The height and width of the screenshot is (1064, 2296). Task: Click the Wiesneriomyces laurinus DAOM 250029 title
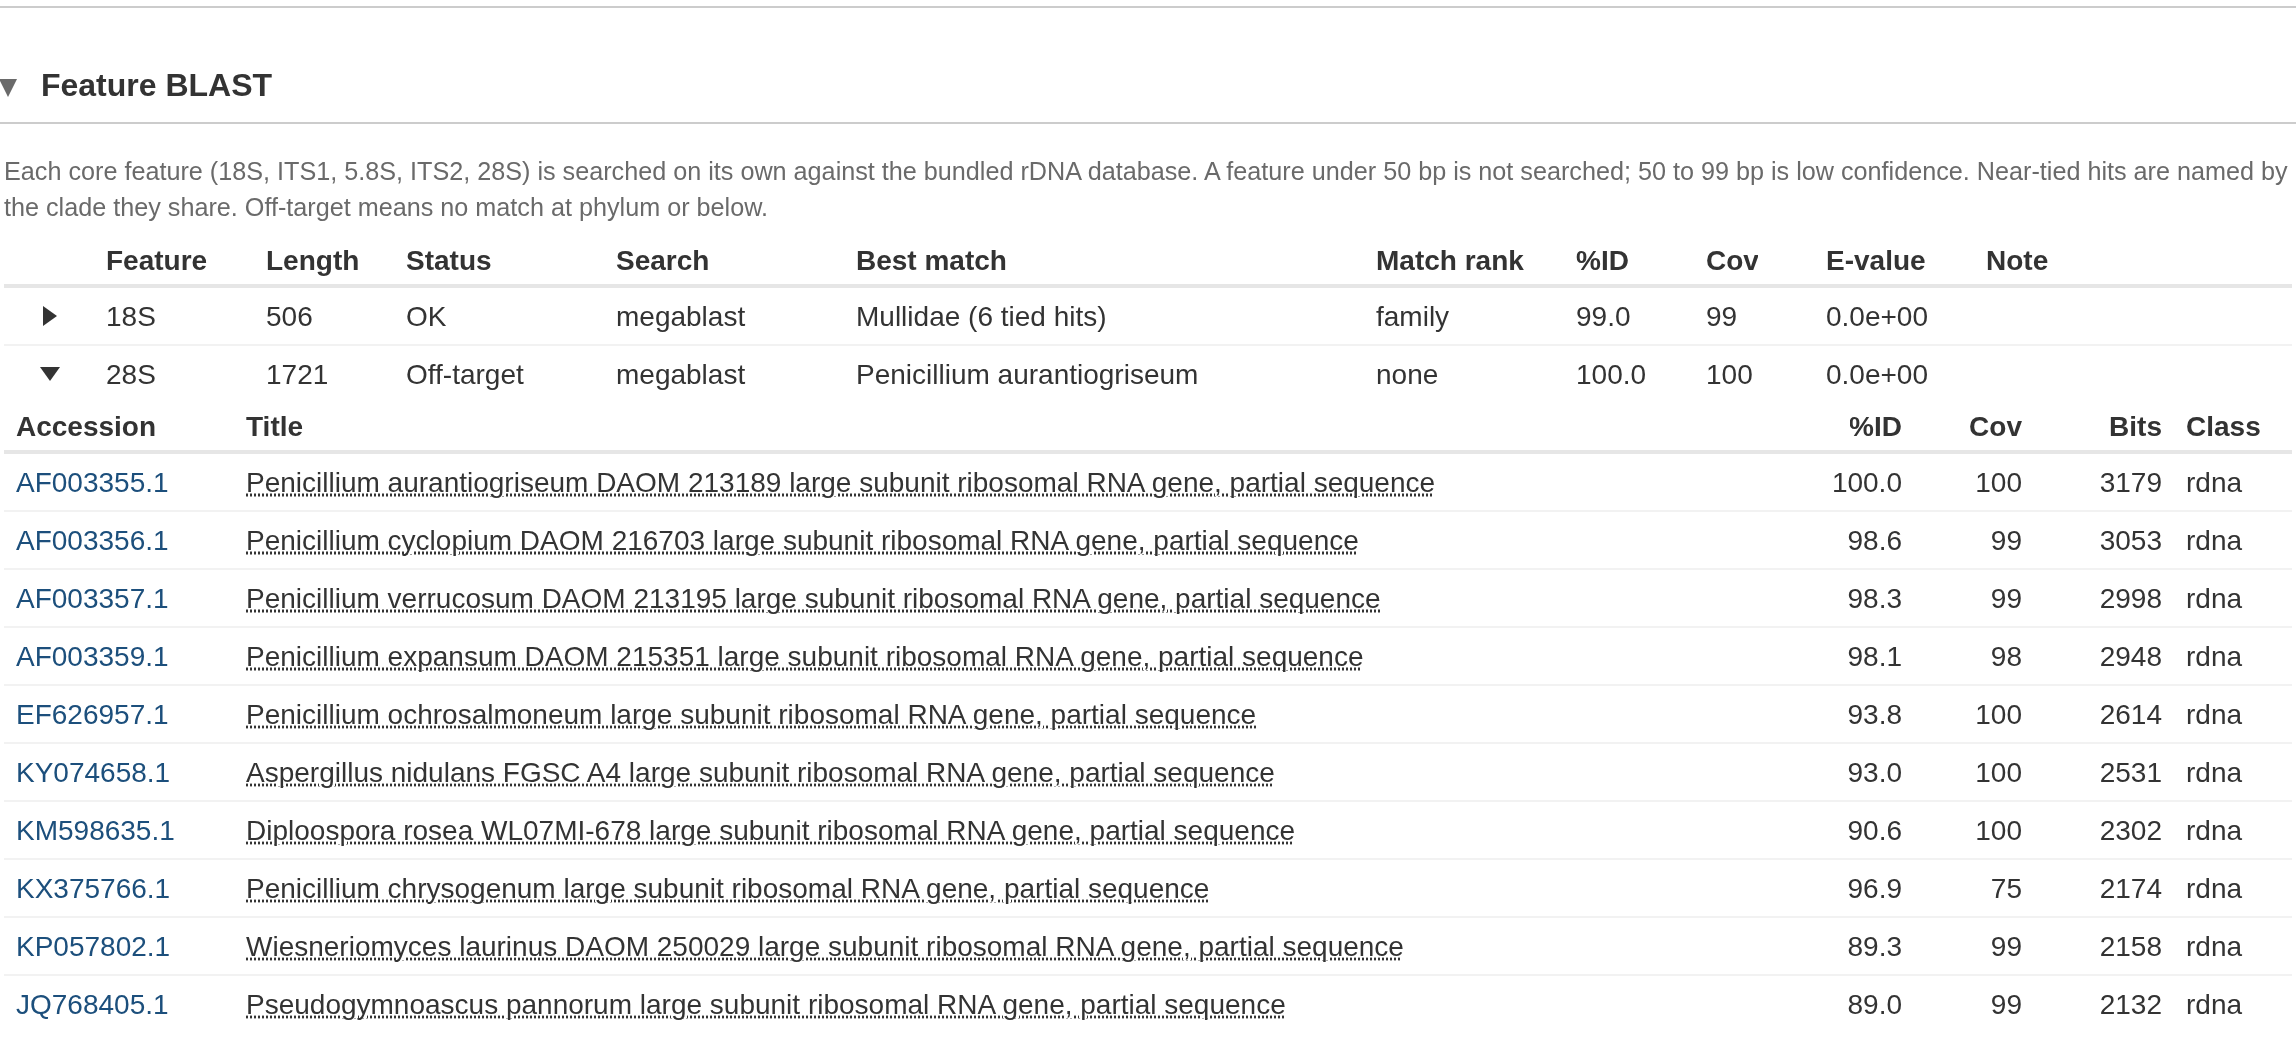coord(825,947)
